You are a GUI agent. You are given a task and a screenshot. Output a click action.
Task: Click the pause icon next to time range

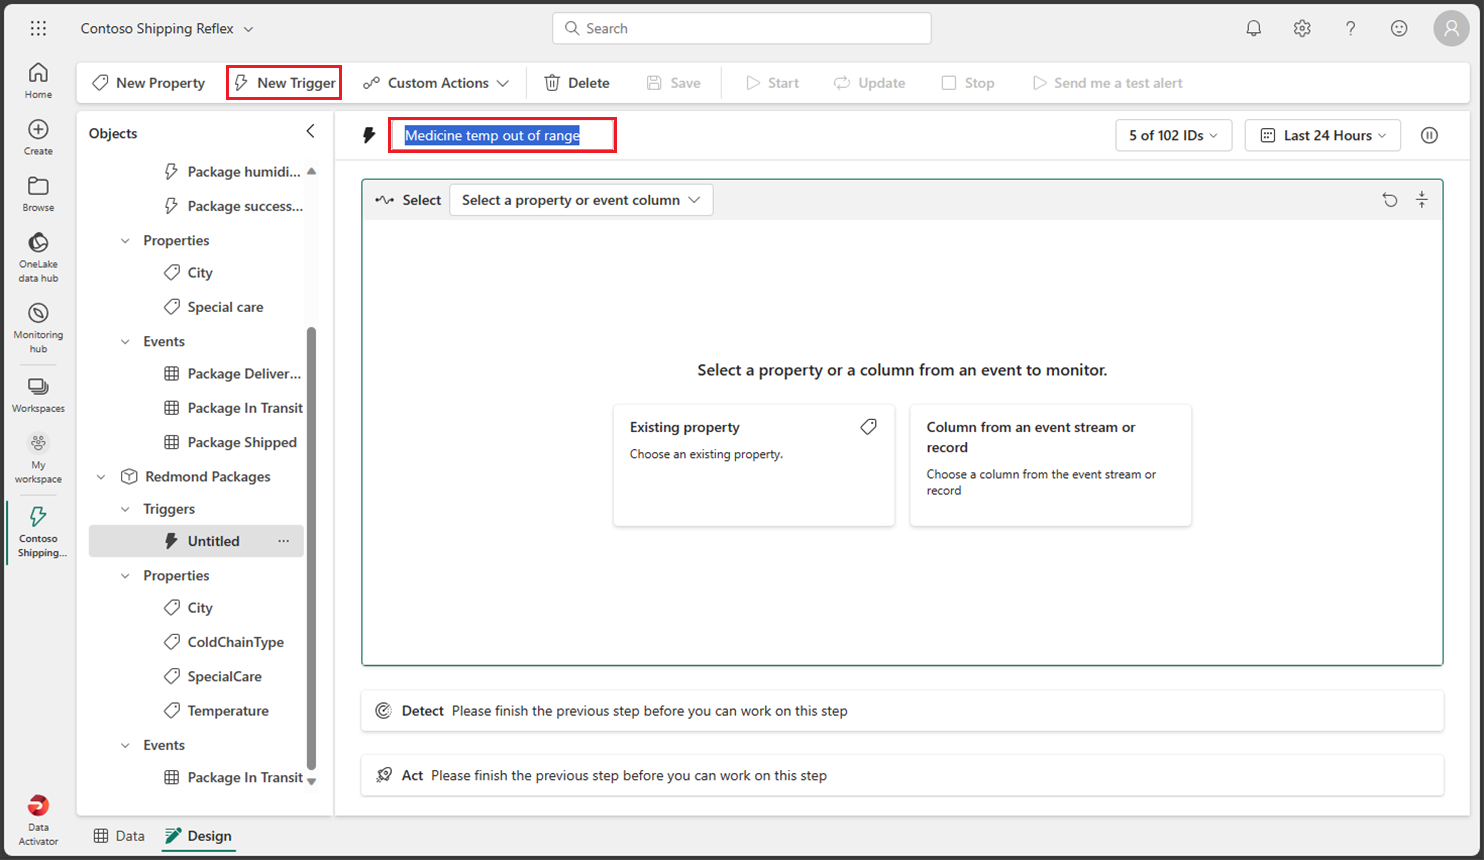[x=1429, y=135]
